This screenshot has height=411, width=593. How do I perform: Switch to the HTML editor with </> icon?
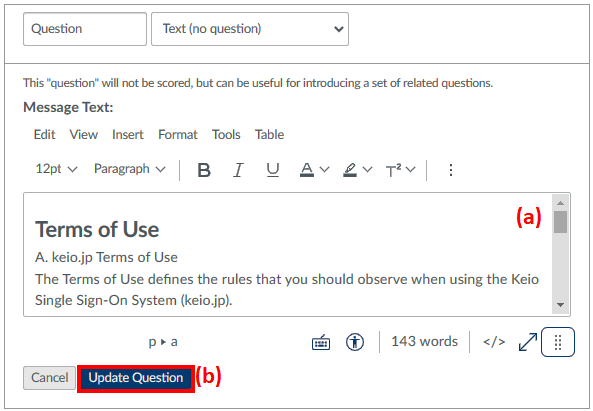494,342
